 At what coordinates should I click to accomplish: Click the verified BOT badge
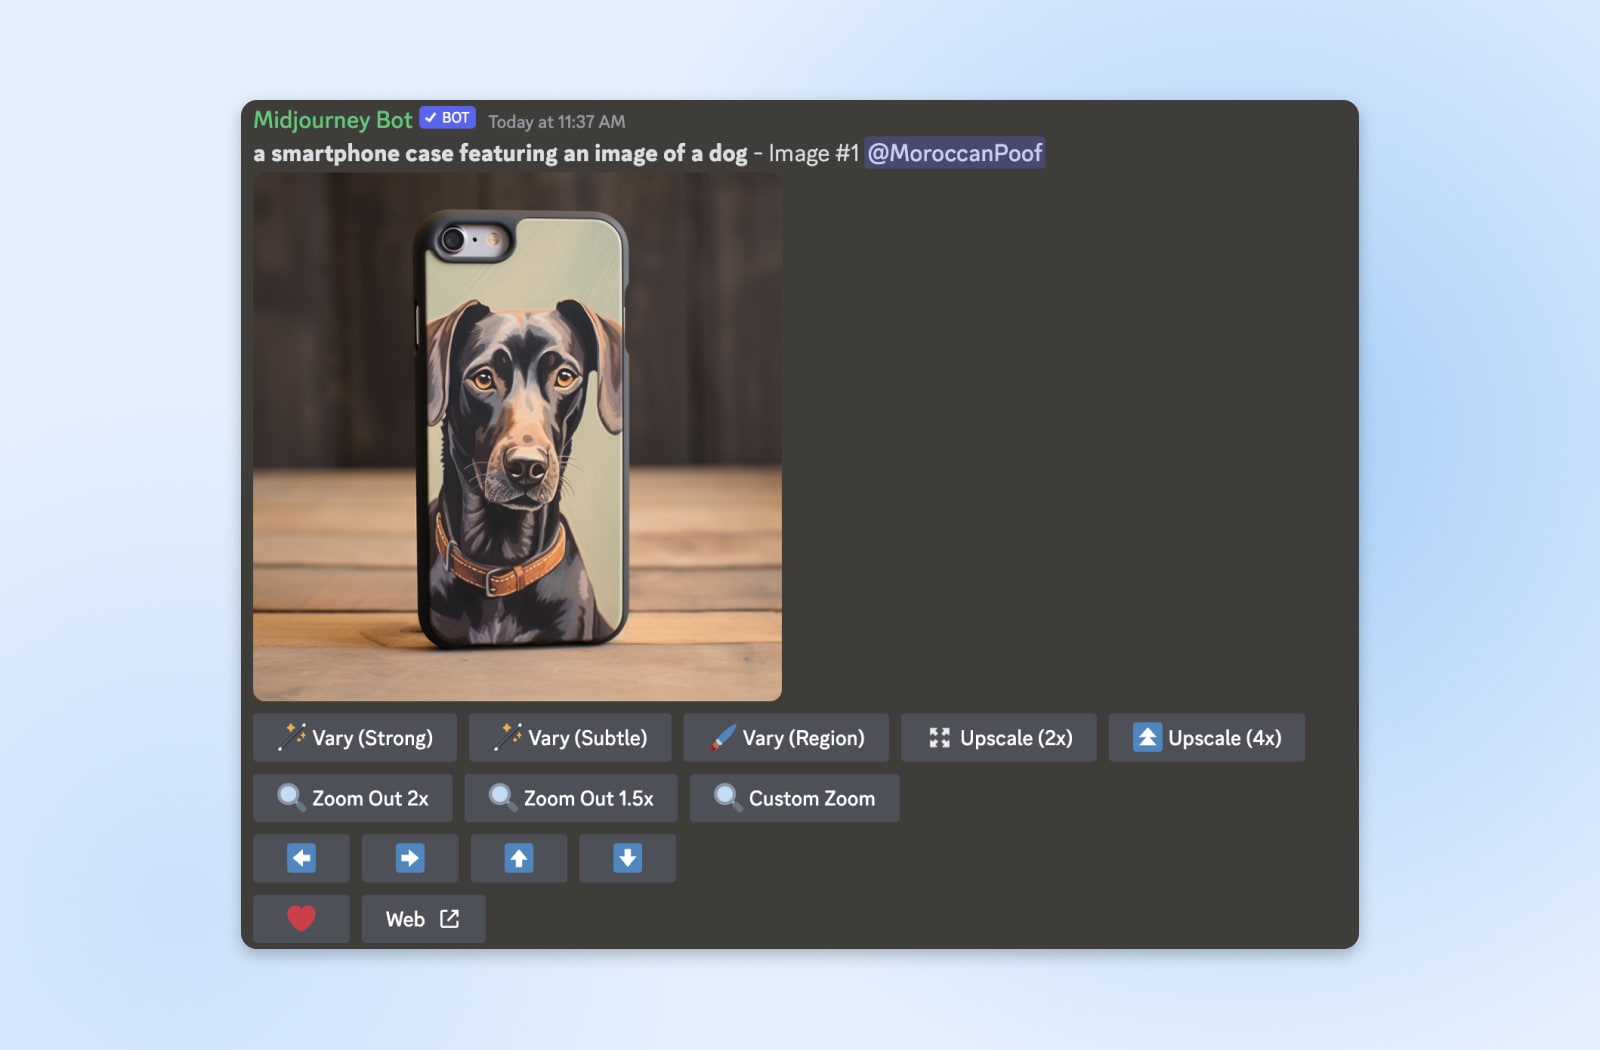point(447,118)
